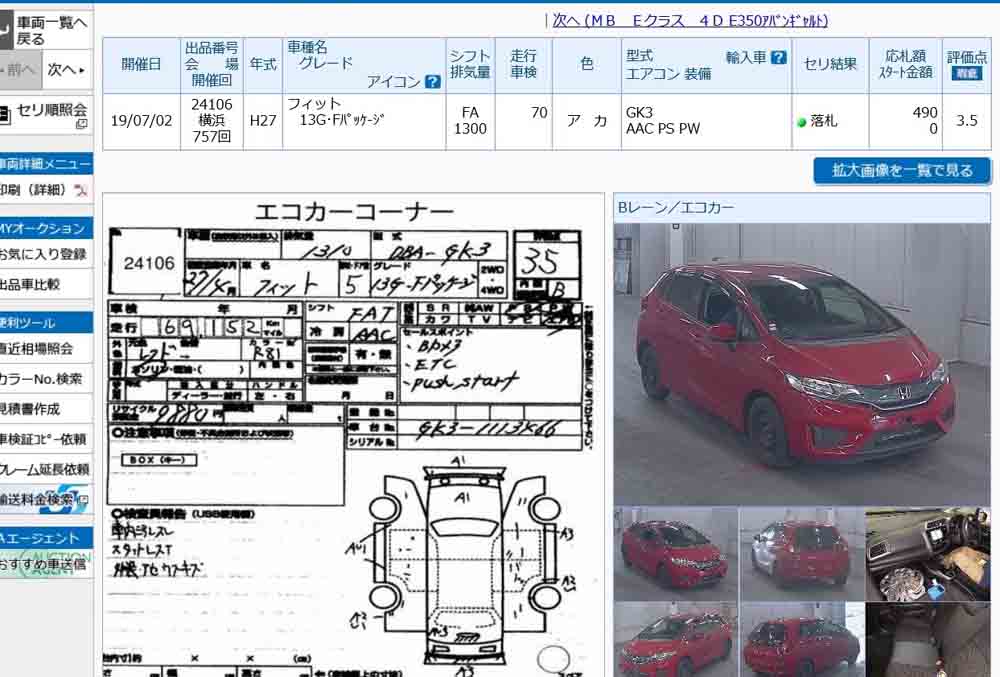Click the Bレーン／エコカー panel title

tap(676, 207)
